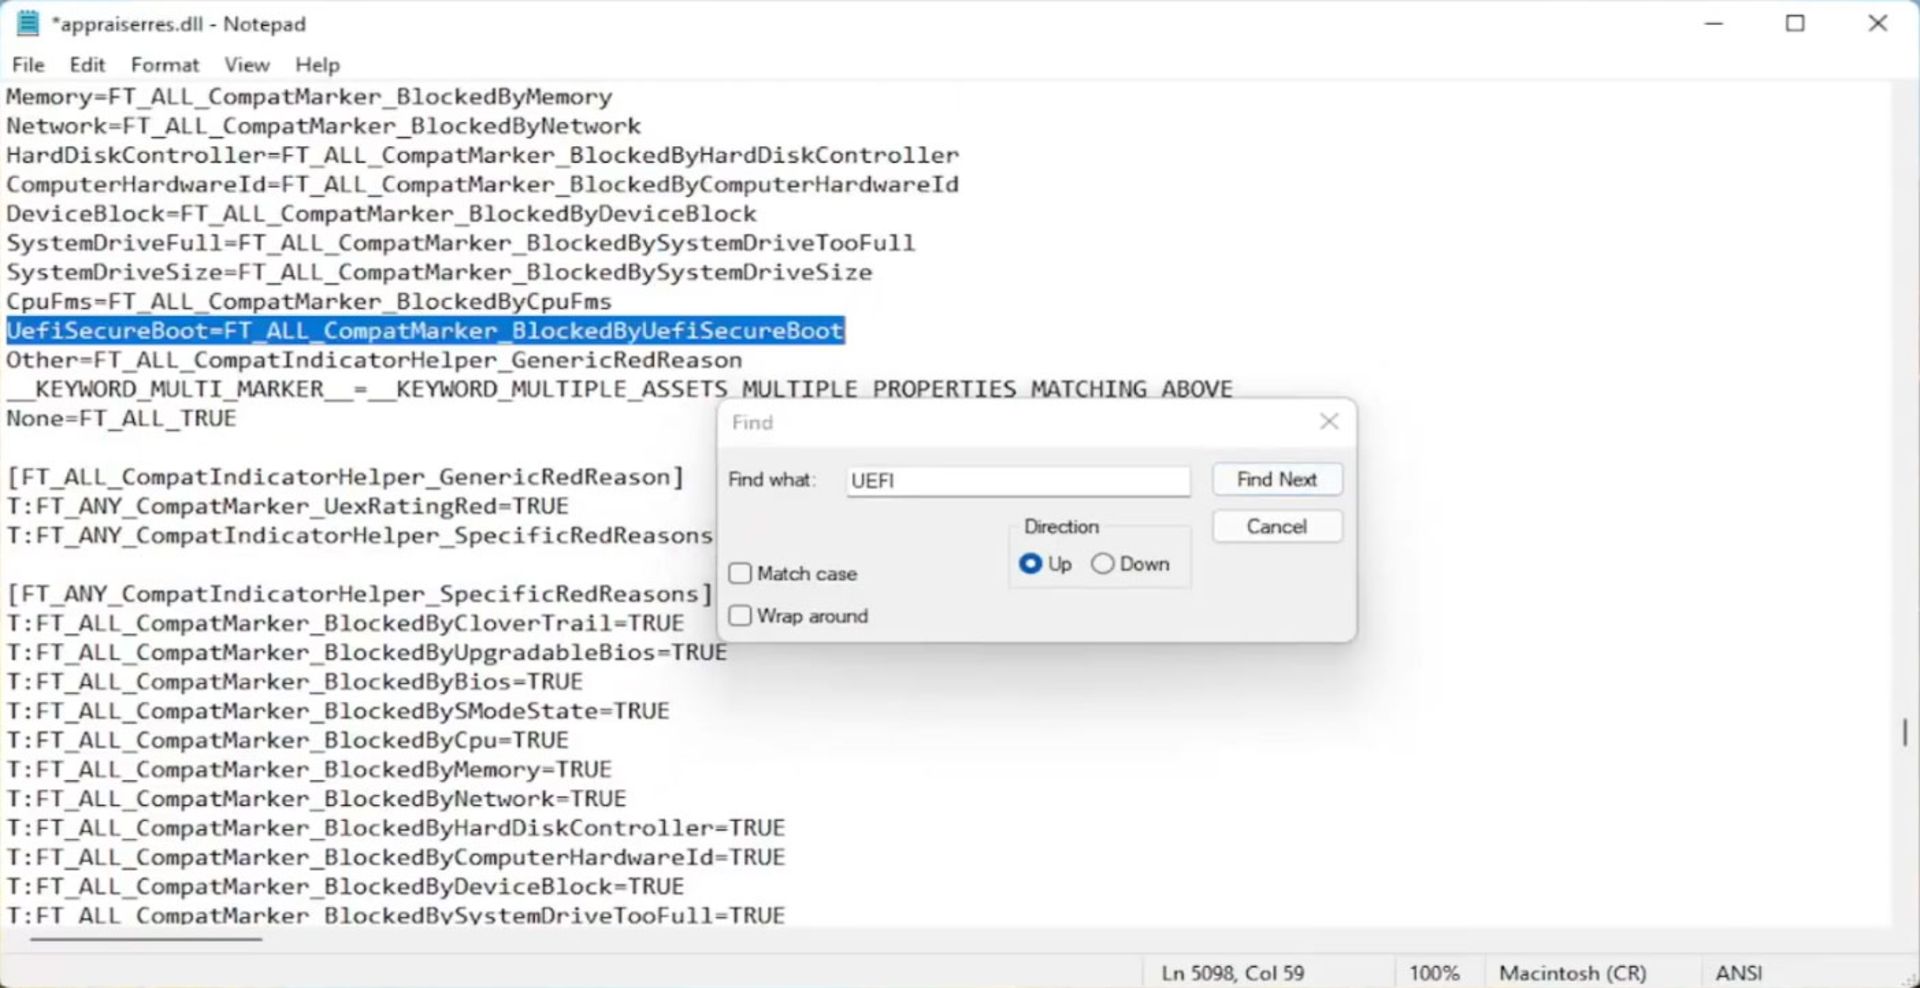Viewport: 1920px width, 988px height.
Task: Enable the Match case checkbox
Action: (x=741, y=574)
